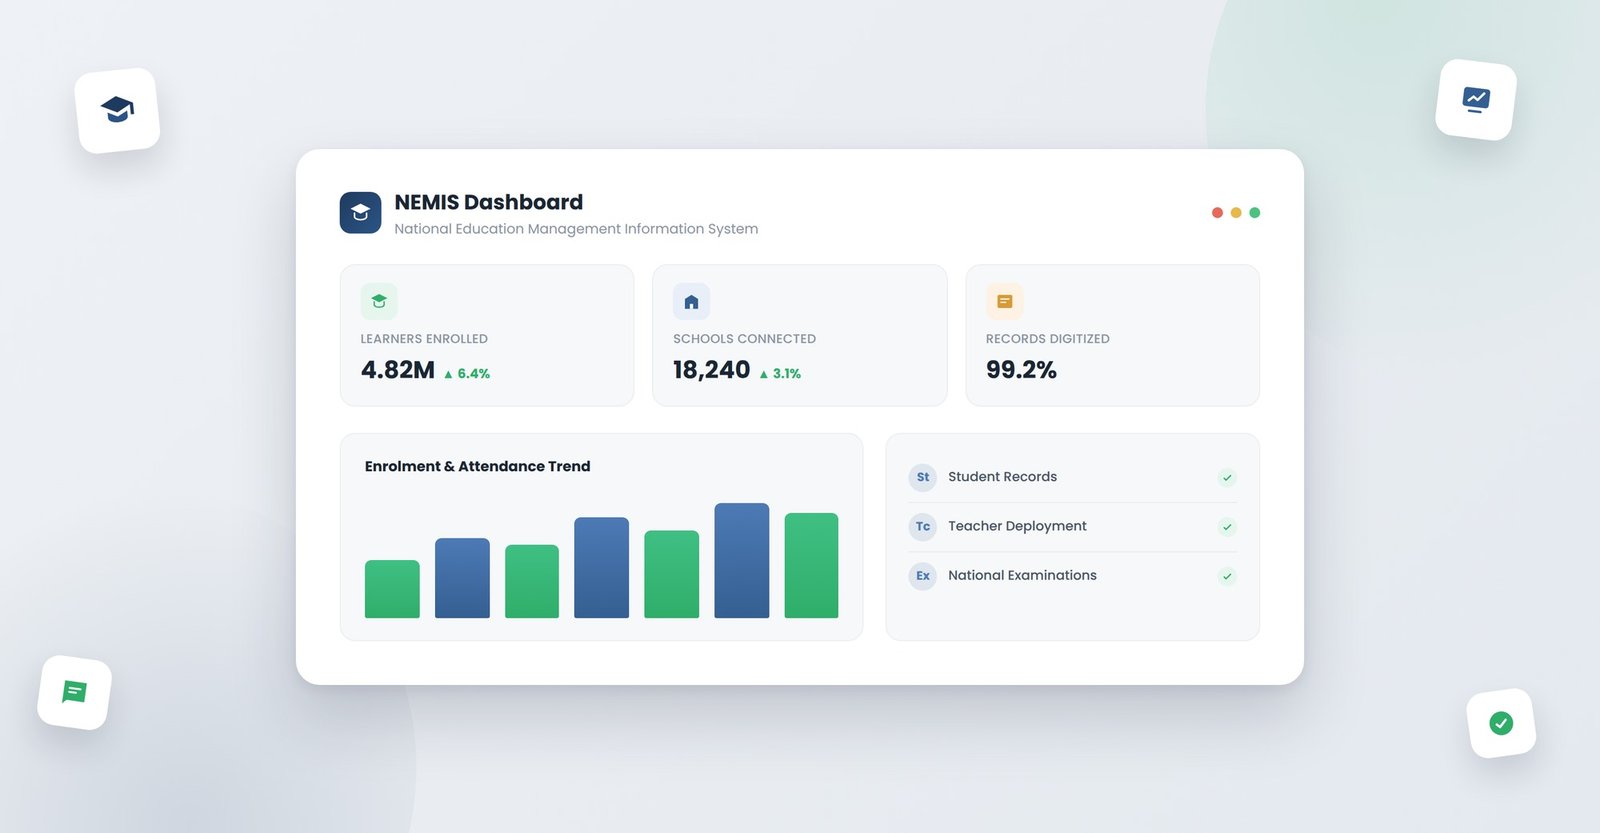Click the 4.82M value
1600x833 pixels.
(x=398, y=370)
